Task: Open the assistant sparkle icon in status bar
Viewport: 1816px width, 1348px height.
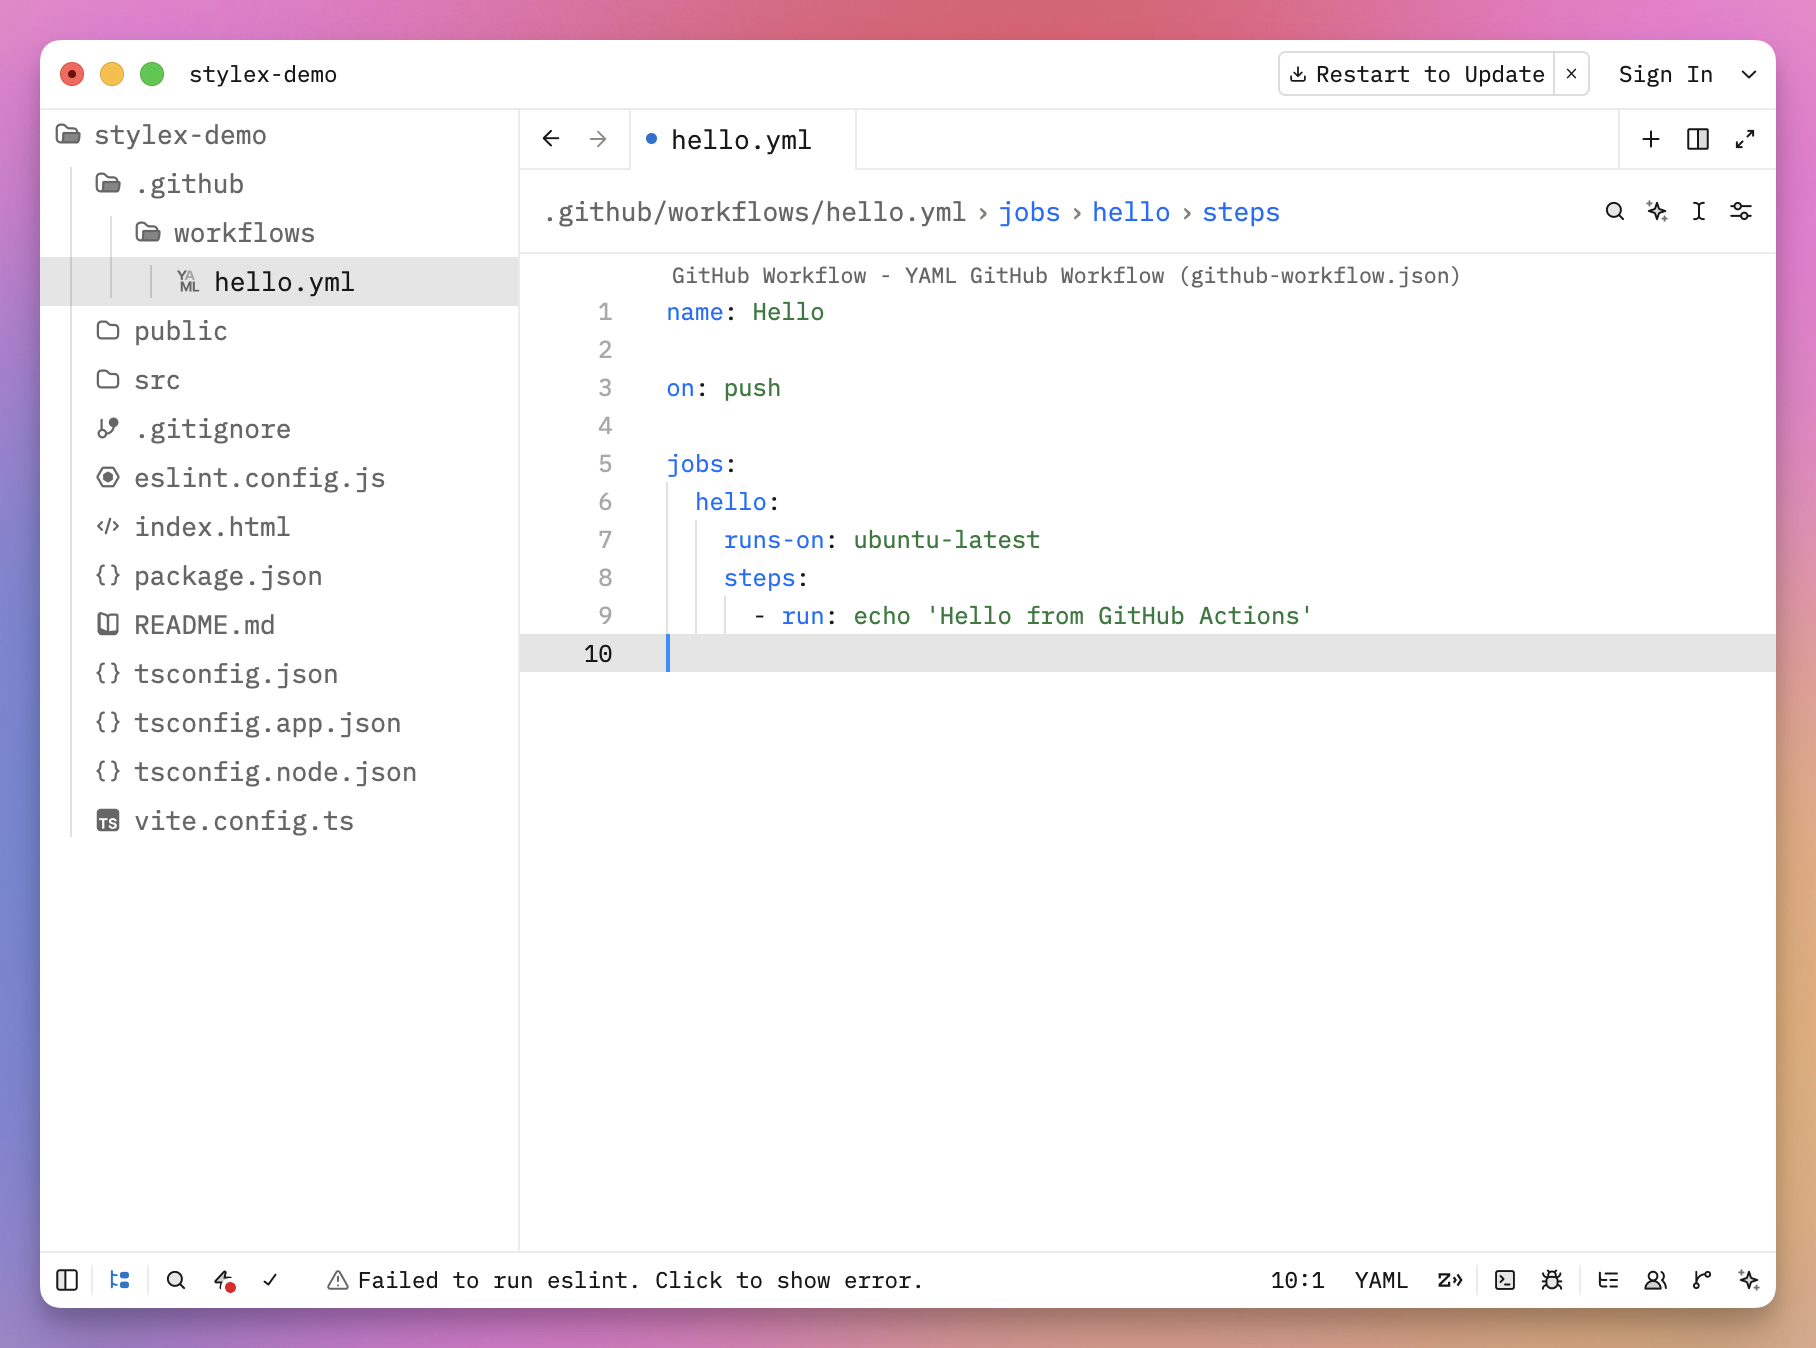Action: tap(1749, 1280)
